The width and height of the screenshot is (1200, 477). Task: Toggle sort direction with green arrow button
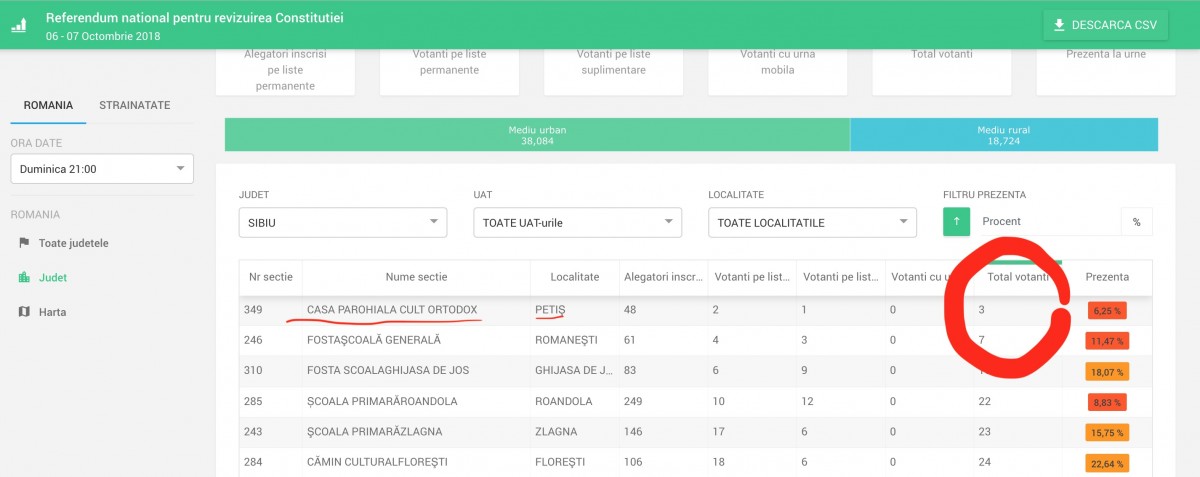click(x=957, y=222)
